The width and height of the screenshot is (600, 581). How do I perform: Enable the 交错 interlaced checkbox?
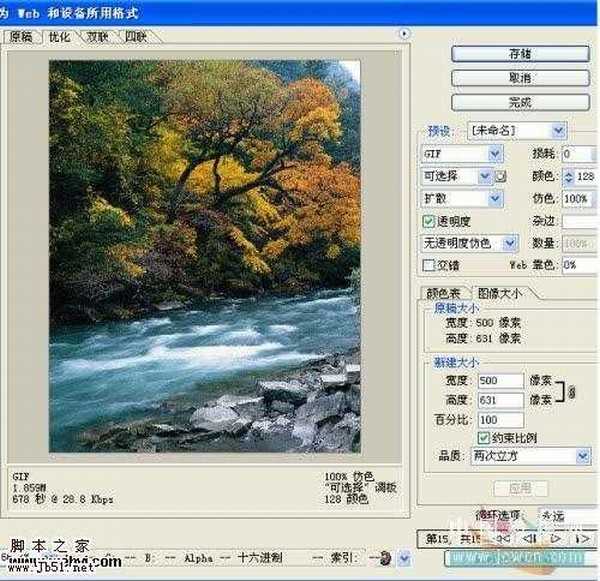point(429,265)
